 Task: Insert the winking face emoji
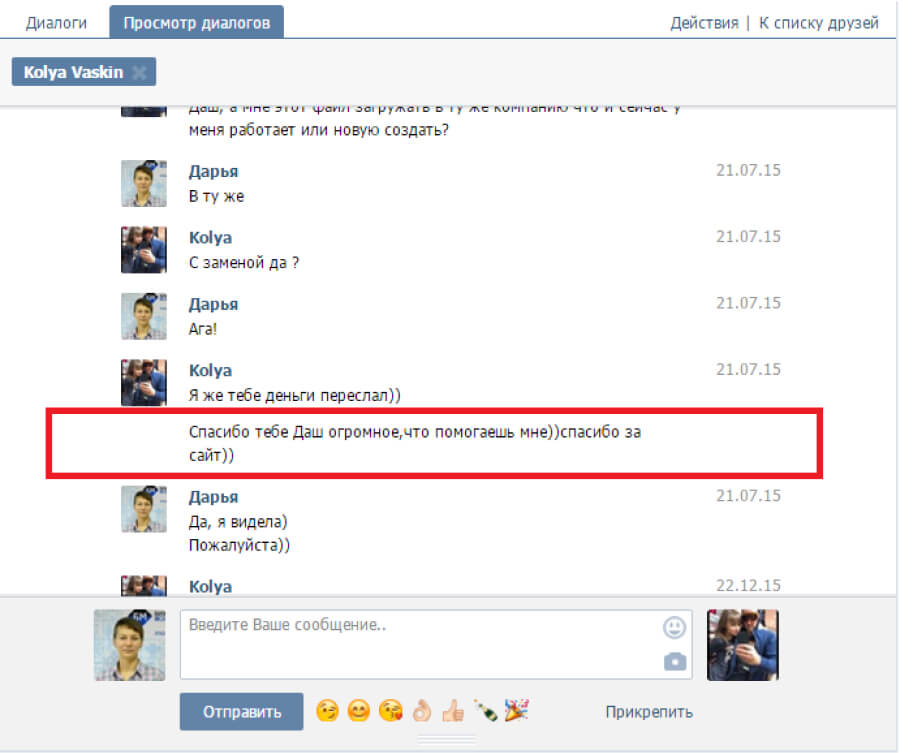pos(326,711)
